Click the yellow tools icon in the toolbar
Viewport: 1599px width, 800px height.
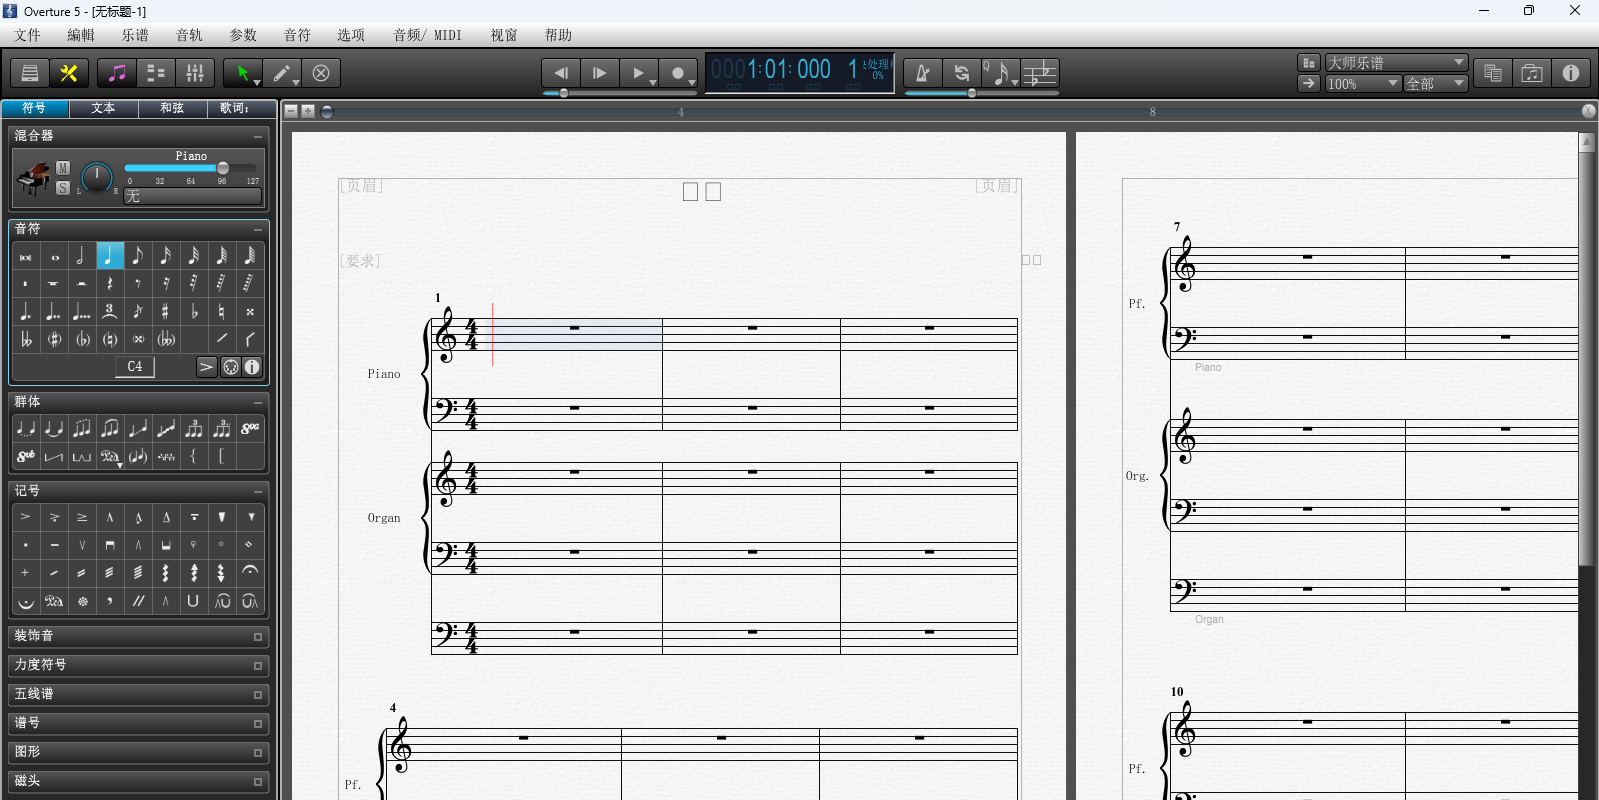pyautogui.click(x=69, y=73)
